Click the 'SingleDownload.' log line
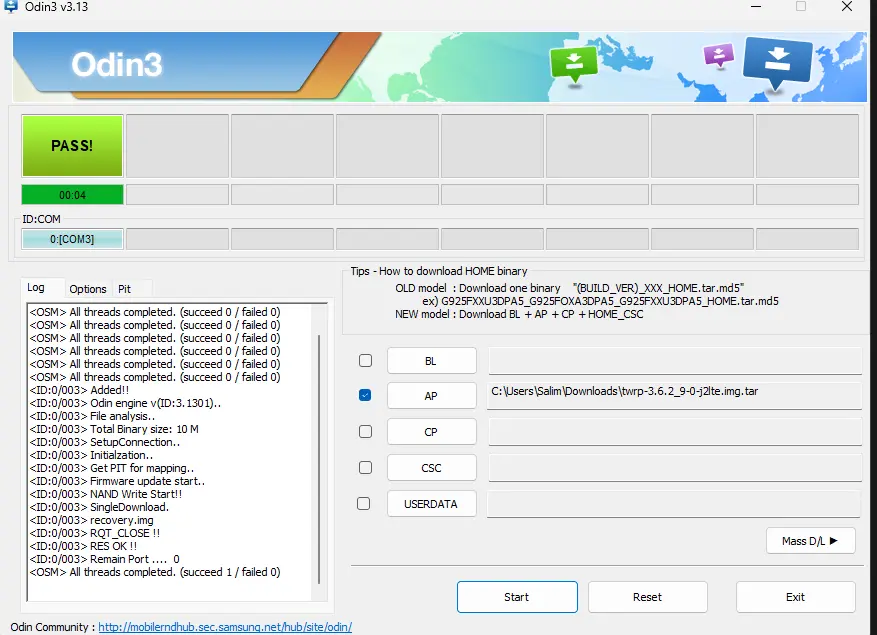Screen dimensions: 877x635 click(99, 507)
